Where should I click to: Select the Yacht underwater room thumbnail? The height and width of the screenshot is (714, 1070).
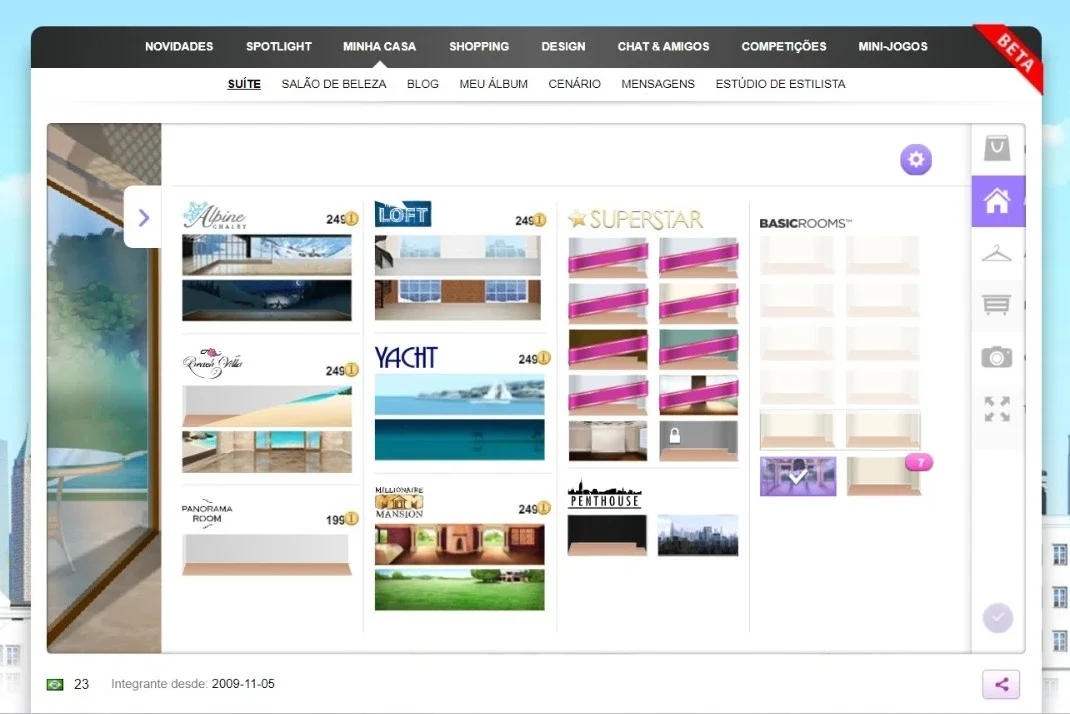click(459, 440)
